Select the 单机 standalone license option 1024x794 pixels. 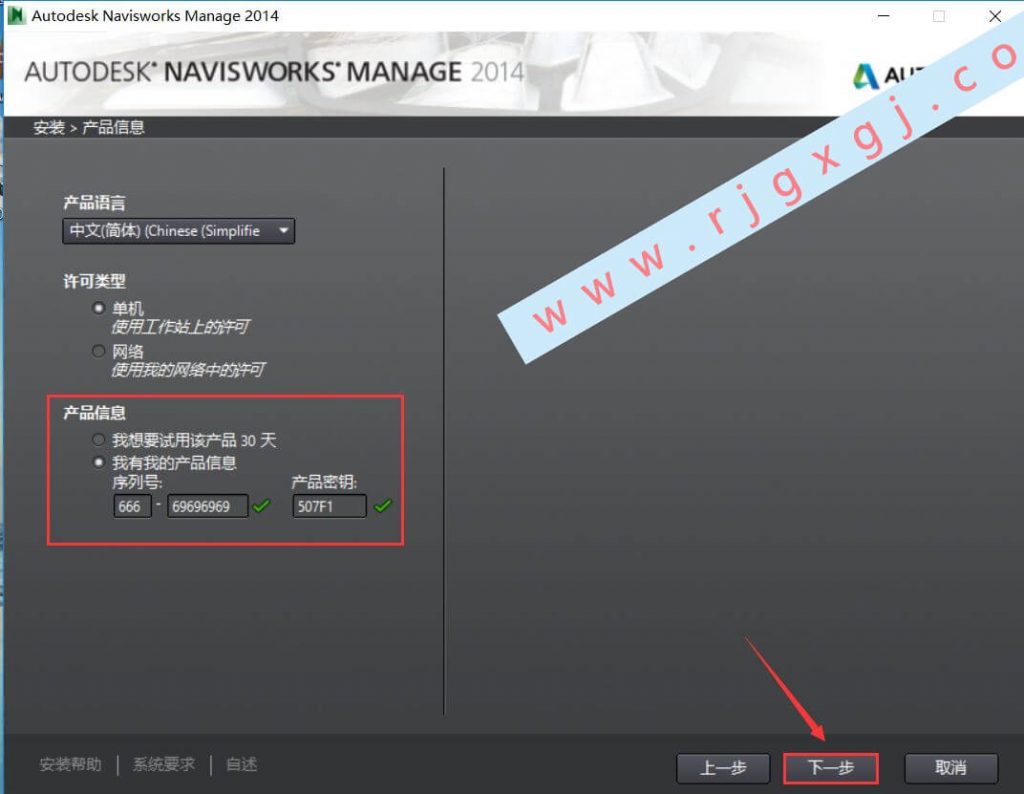click(x=99, y=308)
